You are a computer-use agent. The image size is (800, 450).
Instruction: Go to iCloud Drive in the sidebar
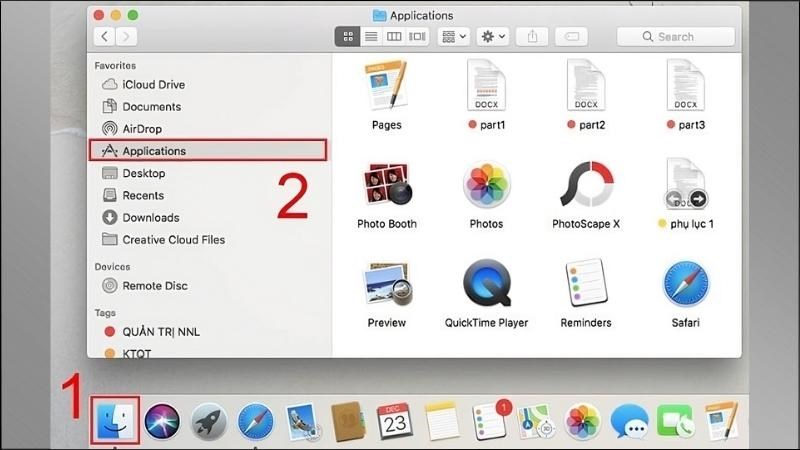tap(153, 85)
